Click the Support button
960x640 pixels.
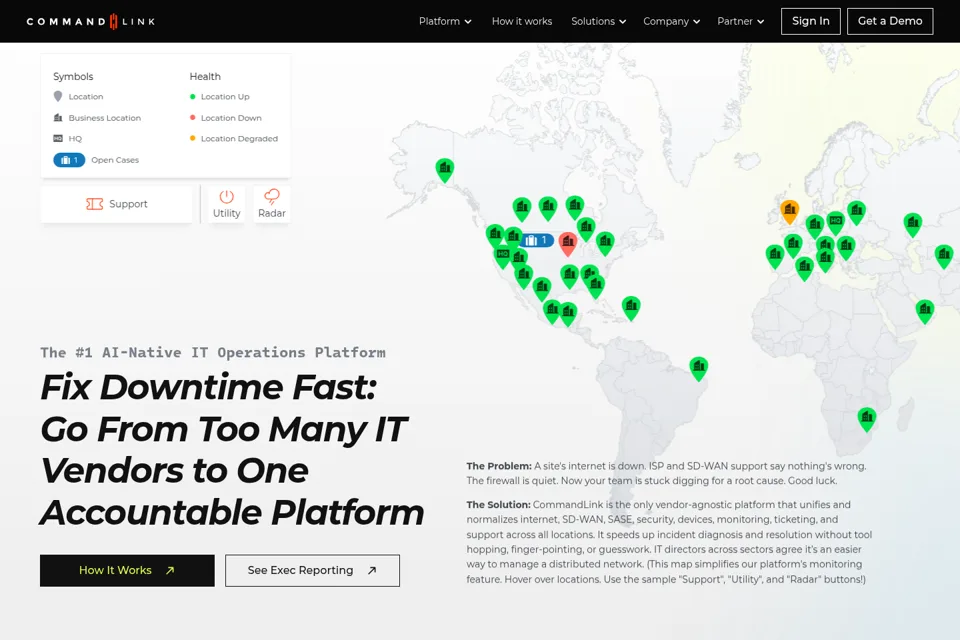[116, 204]
